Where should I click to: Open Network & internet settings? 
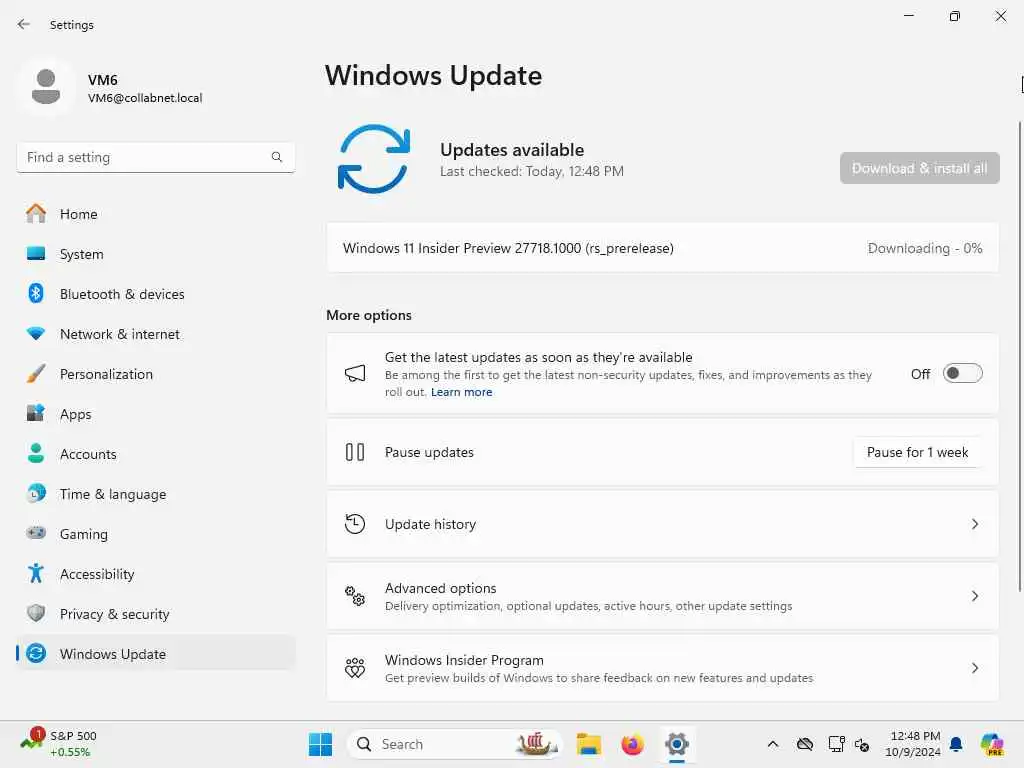(155, 334)
